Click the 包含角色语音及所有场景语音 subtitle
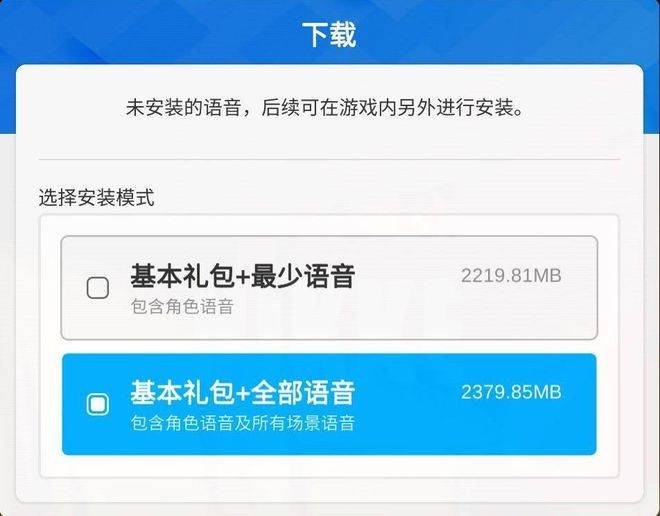660x516 pixels. 242,423
